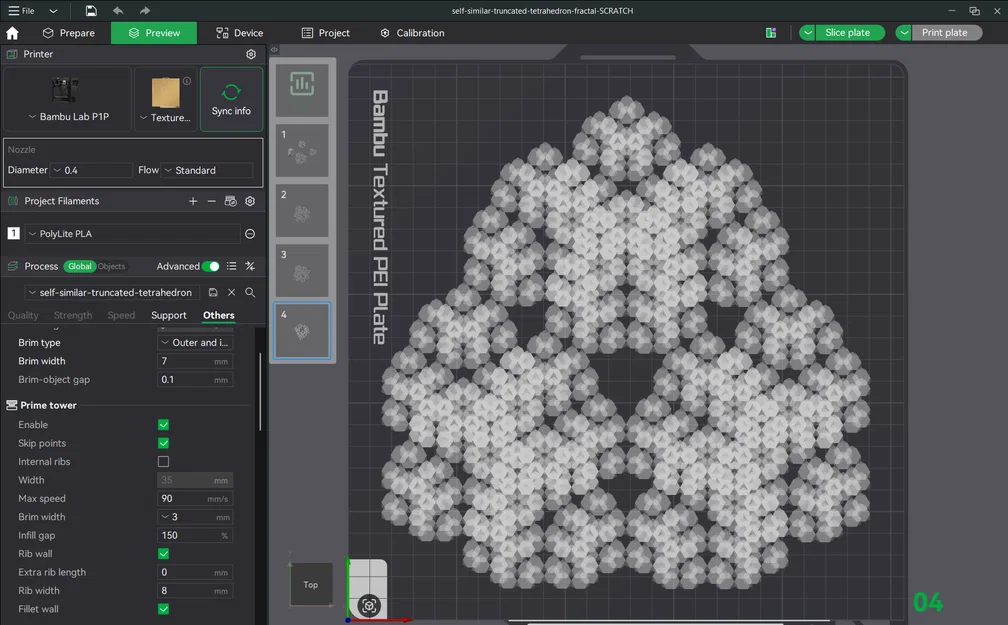Open nozzle Diameter dropdown

point(91,170)
